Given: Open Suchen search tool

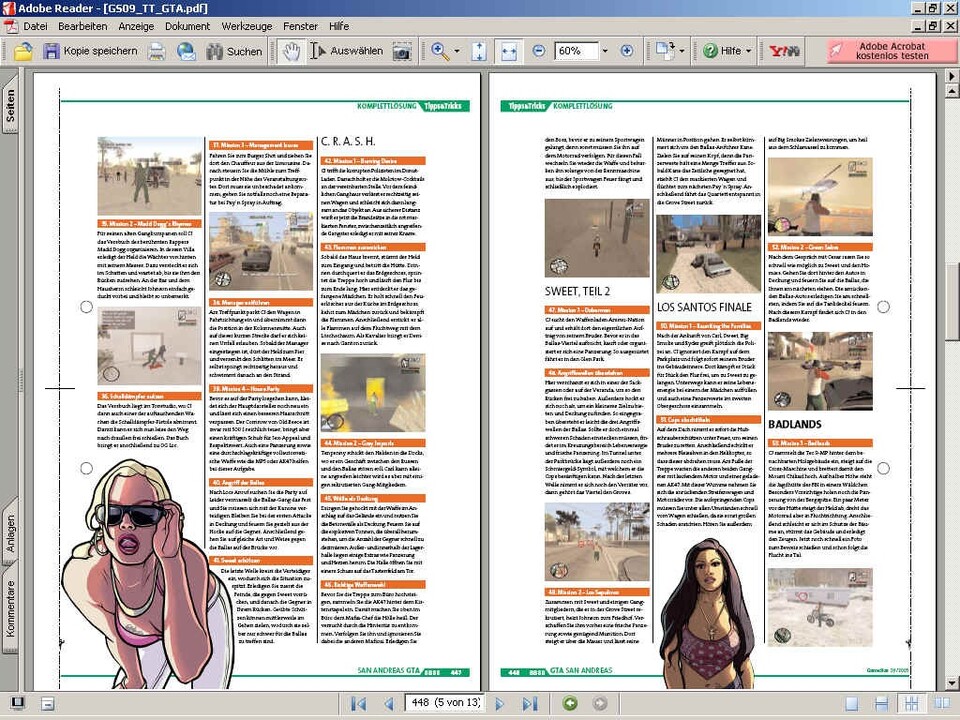Looking at the screenshot, I should coord(234,51).
